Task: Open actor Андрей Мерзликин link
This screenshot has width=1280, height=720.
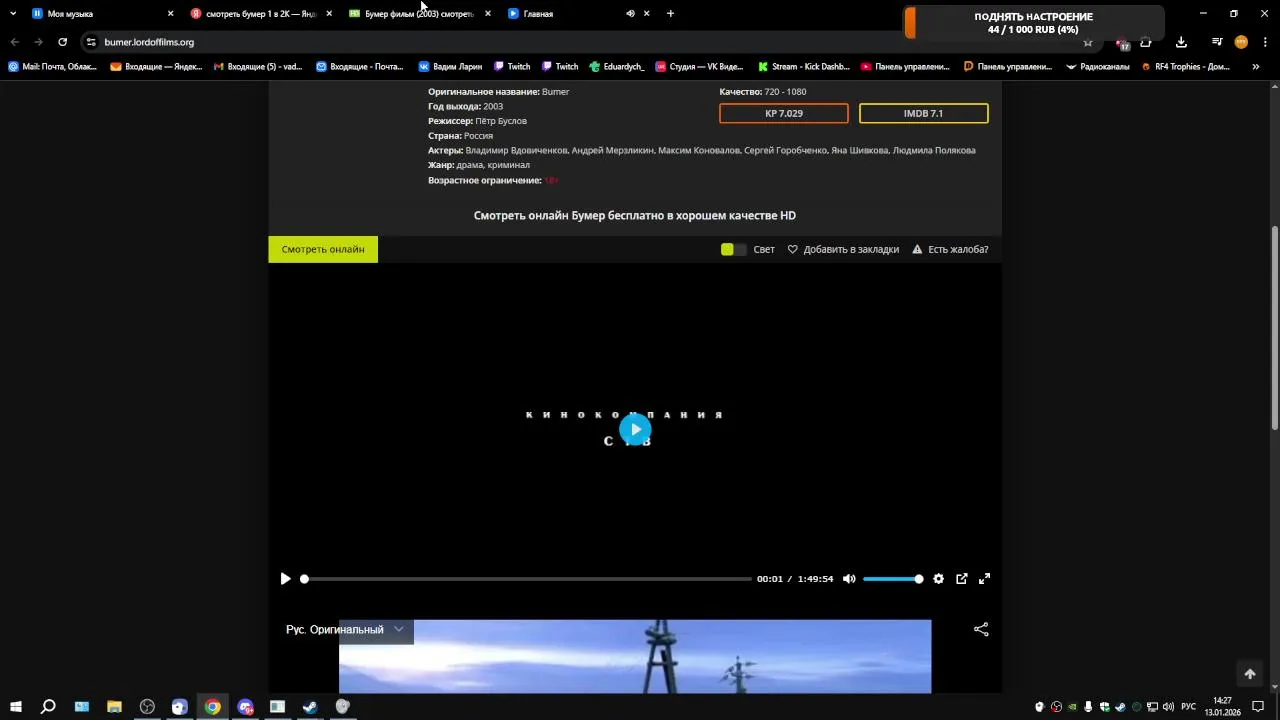Action: pos(613,150)
